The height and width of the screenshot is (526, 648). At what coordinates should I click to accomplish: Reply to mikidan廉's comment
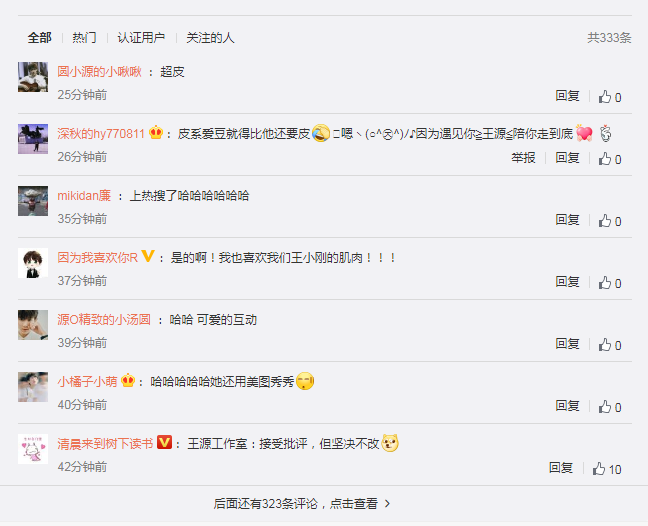(x=567, y=219)
